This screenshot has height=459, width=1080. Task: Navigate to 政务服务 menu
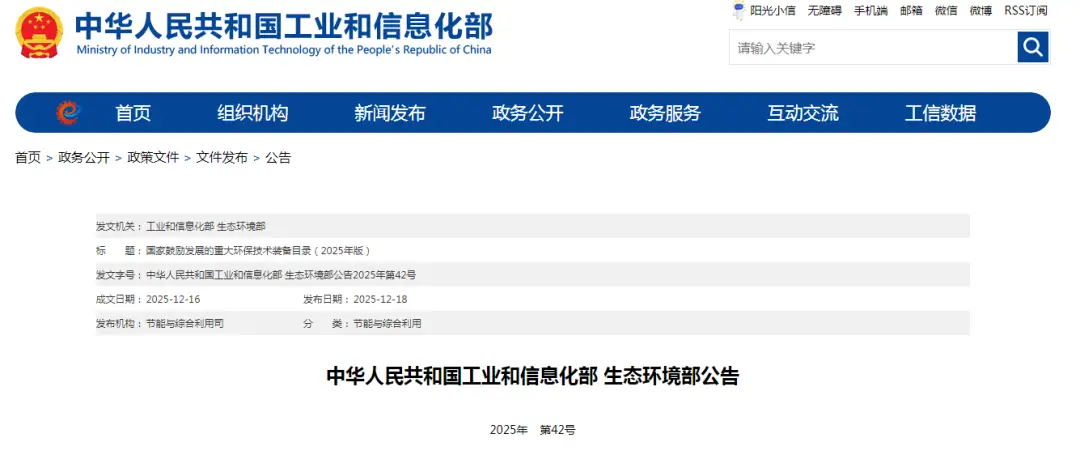click(665, 113)
